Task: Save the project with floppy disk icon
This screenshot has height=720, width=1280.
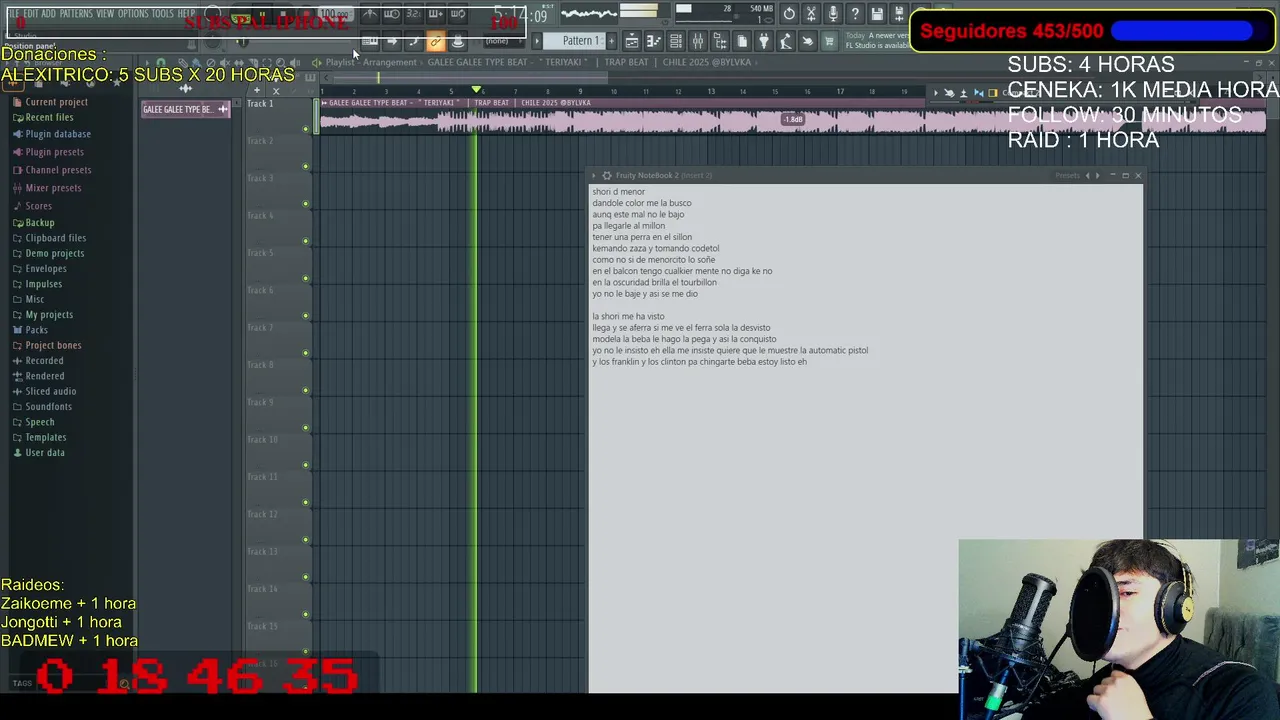Action: click(x=877, y=14)
